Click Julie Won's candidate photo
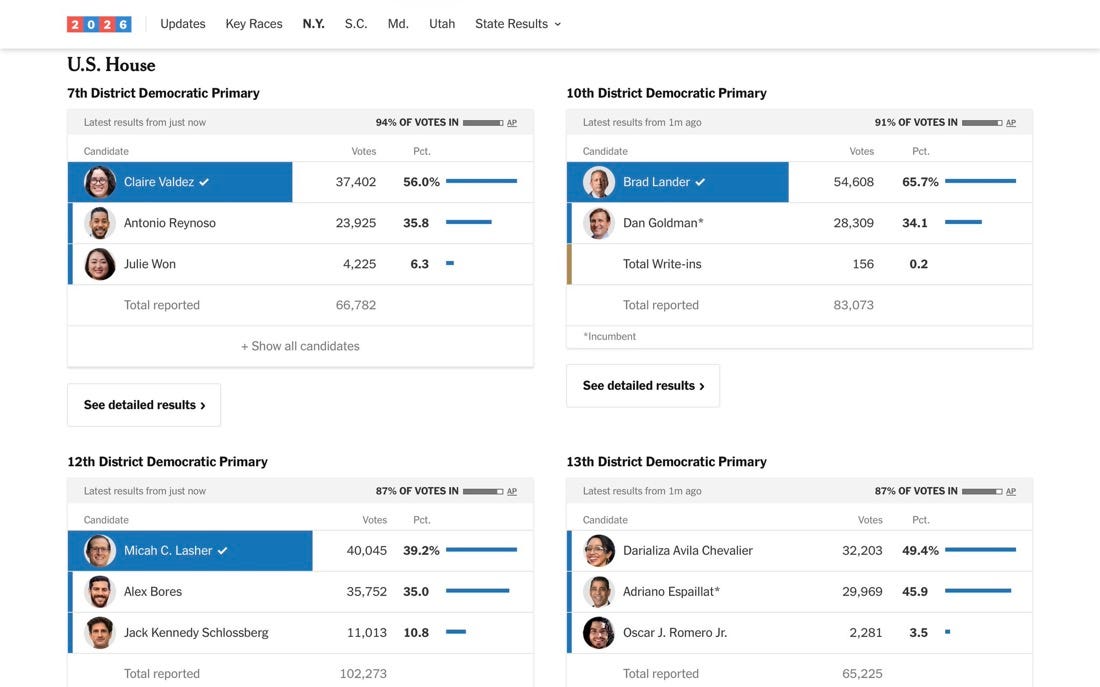Viewport: 1100px width, 687px height. coord(100,265)
